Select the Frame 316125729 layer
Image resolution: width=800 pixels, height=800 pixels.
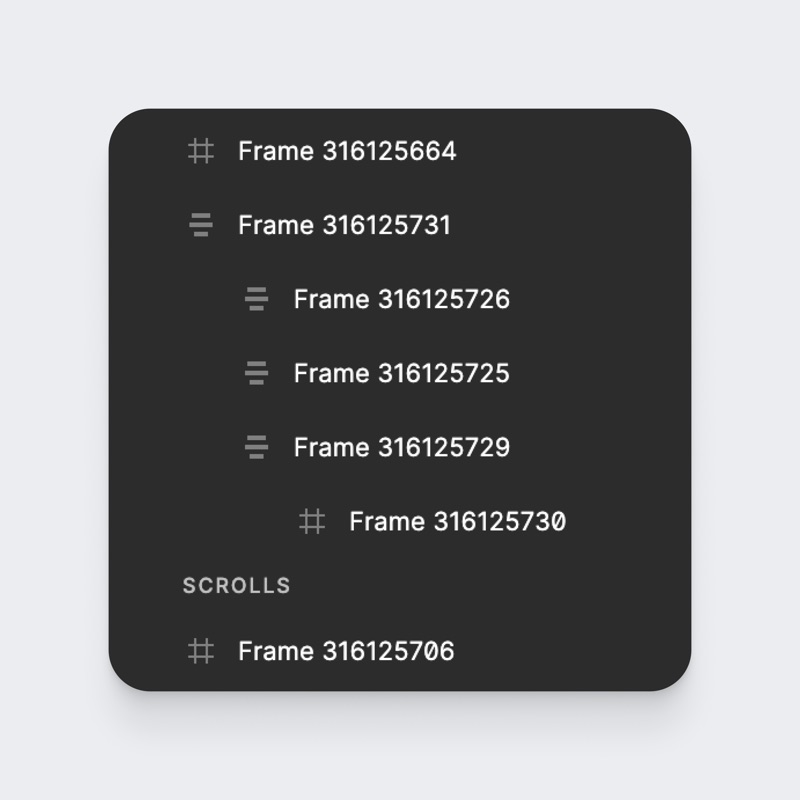point(400,447)
